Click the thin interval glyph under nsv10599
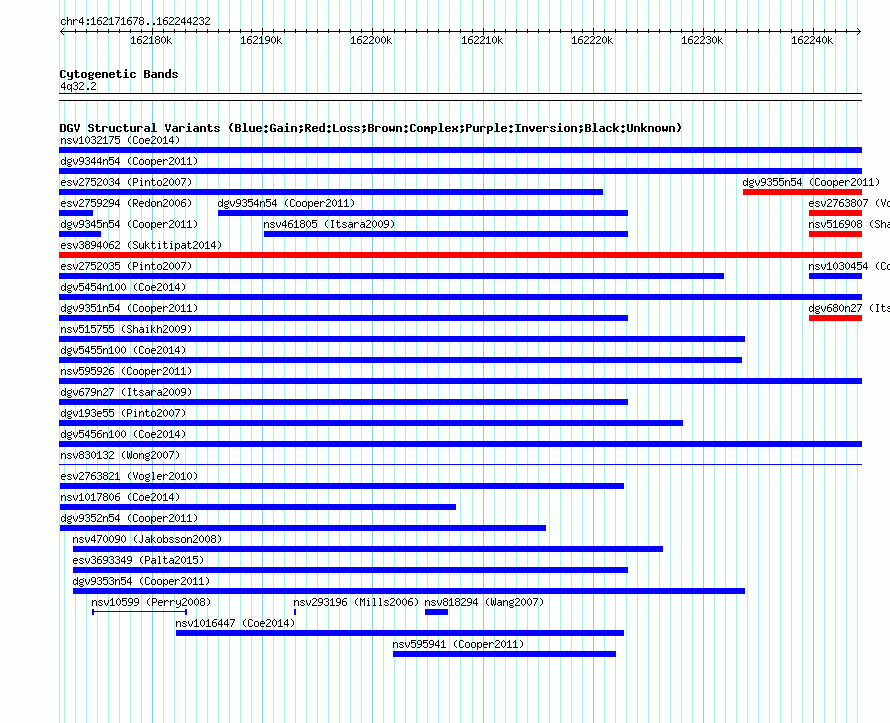 click(140, 612)
